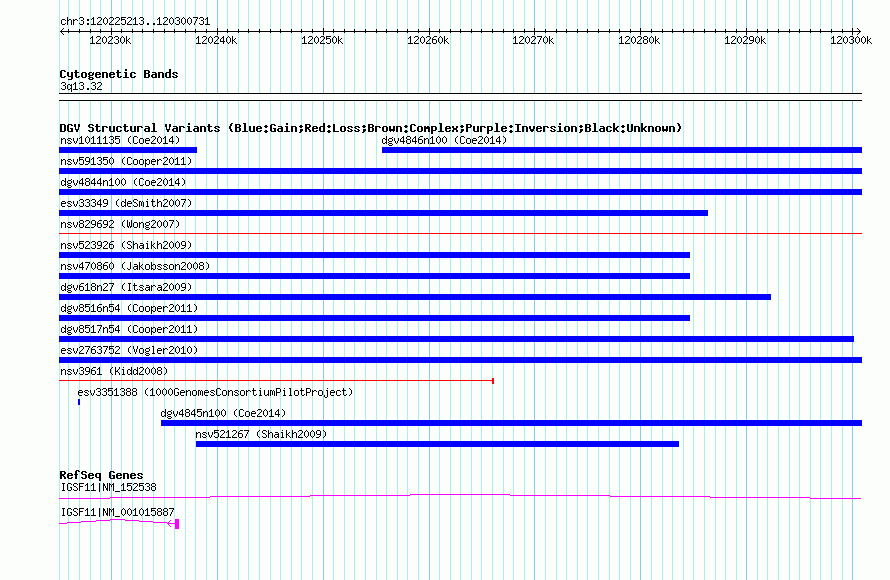Click the 120260k ruler tick label

(428, 40)
